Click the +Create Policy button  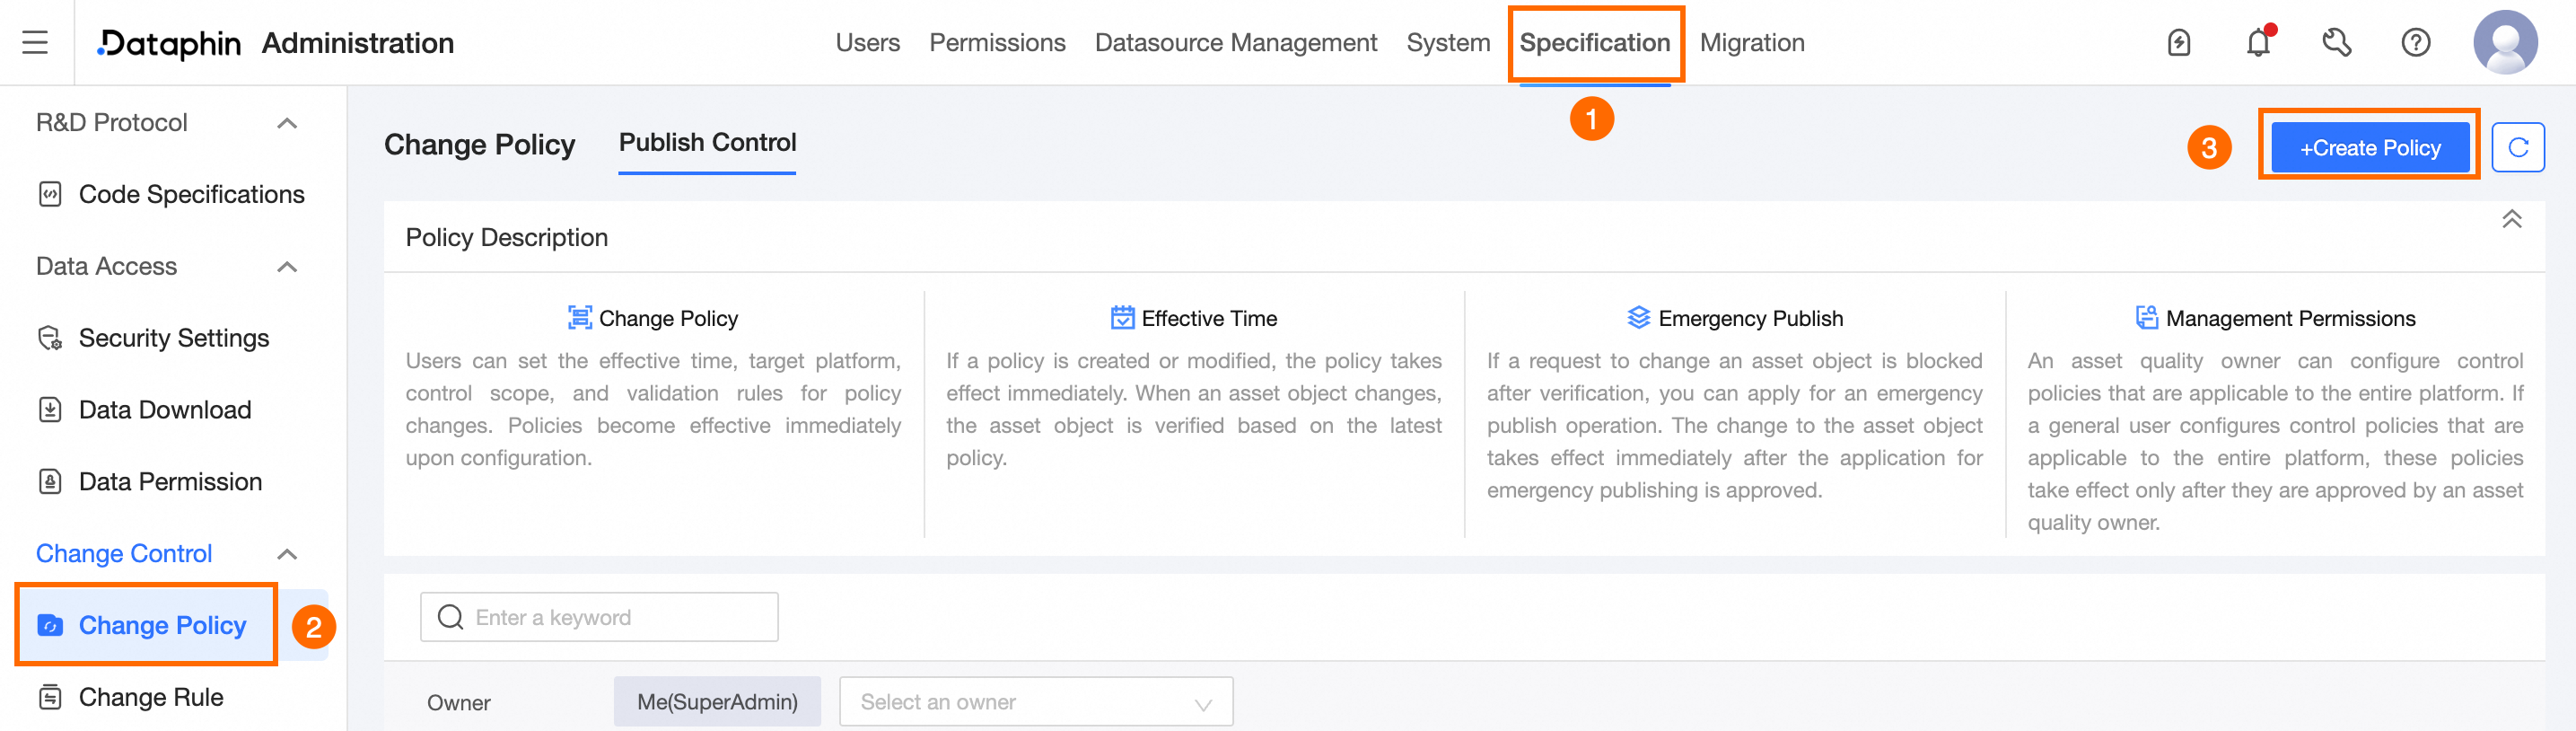(x=2369, y=148)
